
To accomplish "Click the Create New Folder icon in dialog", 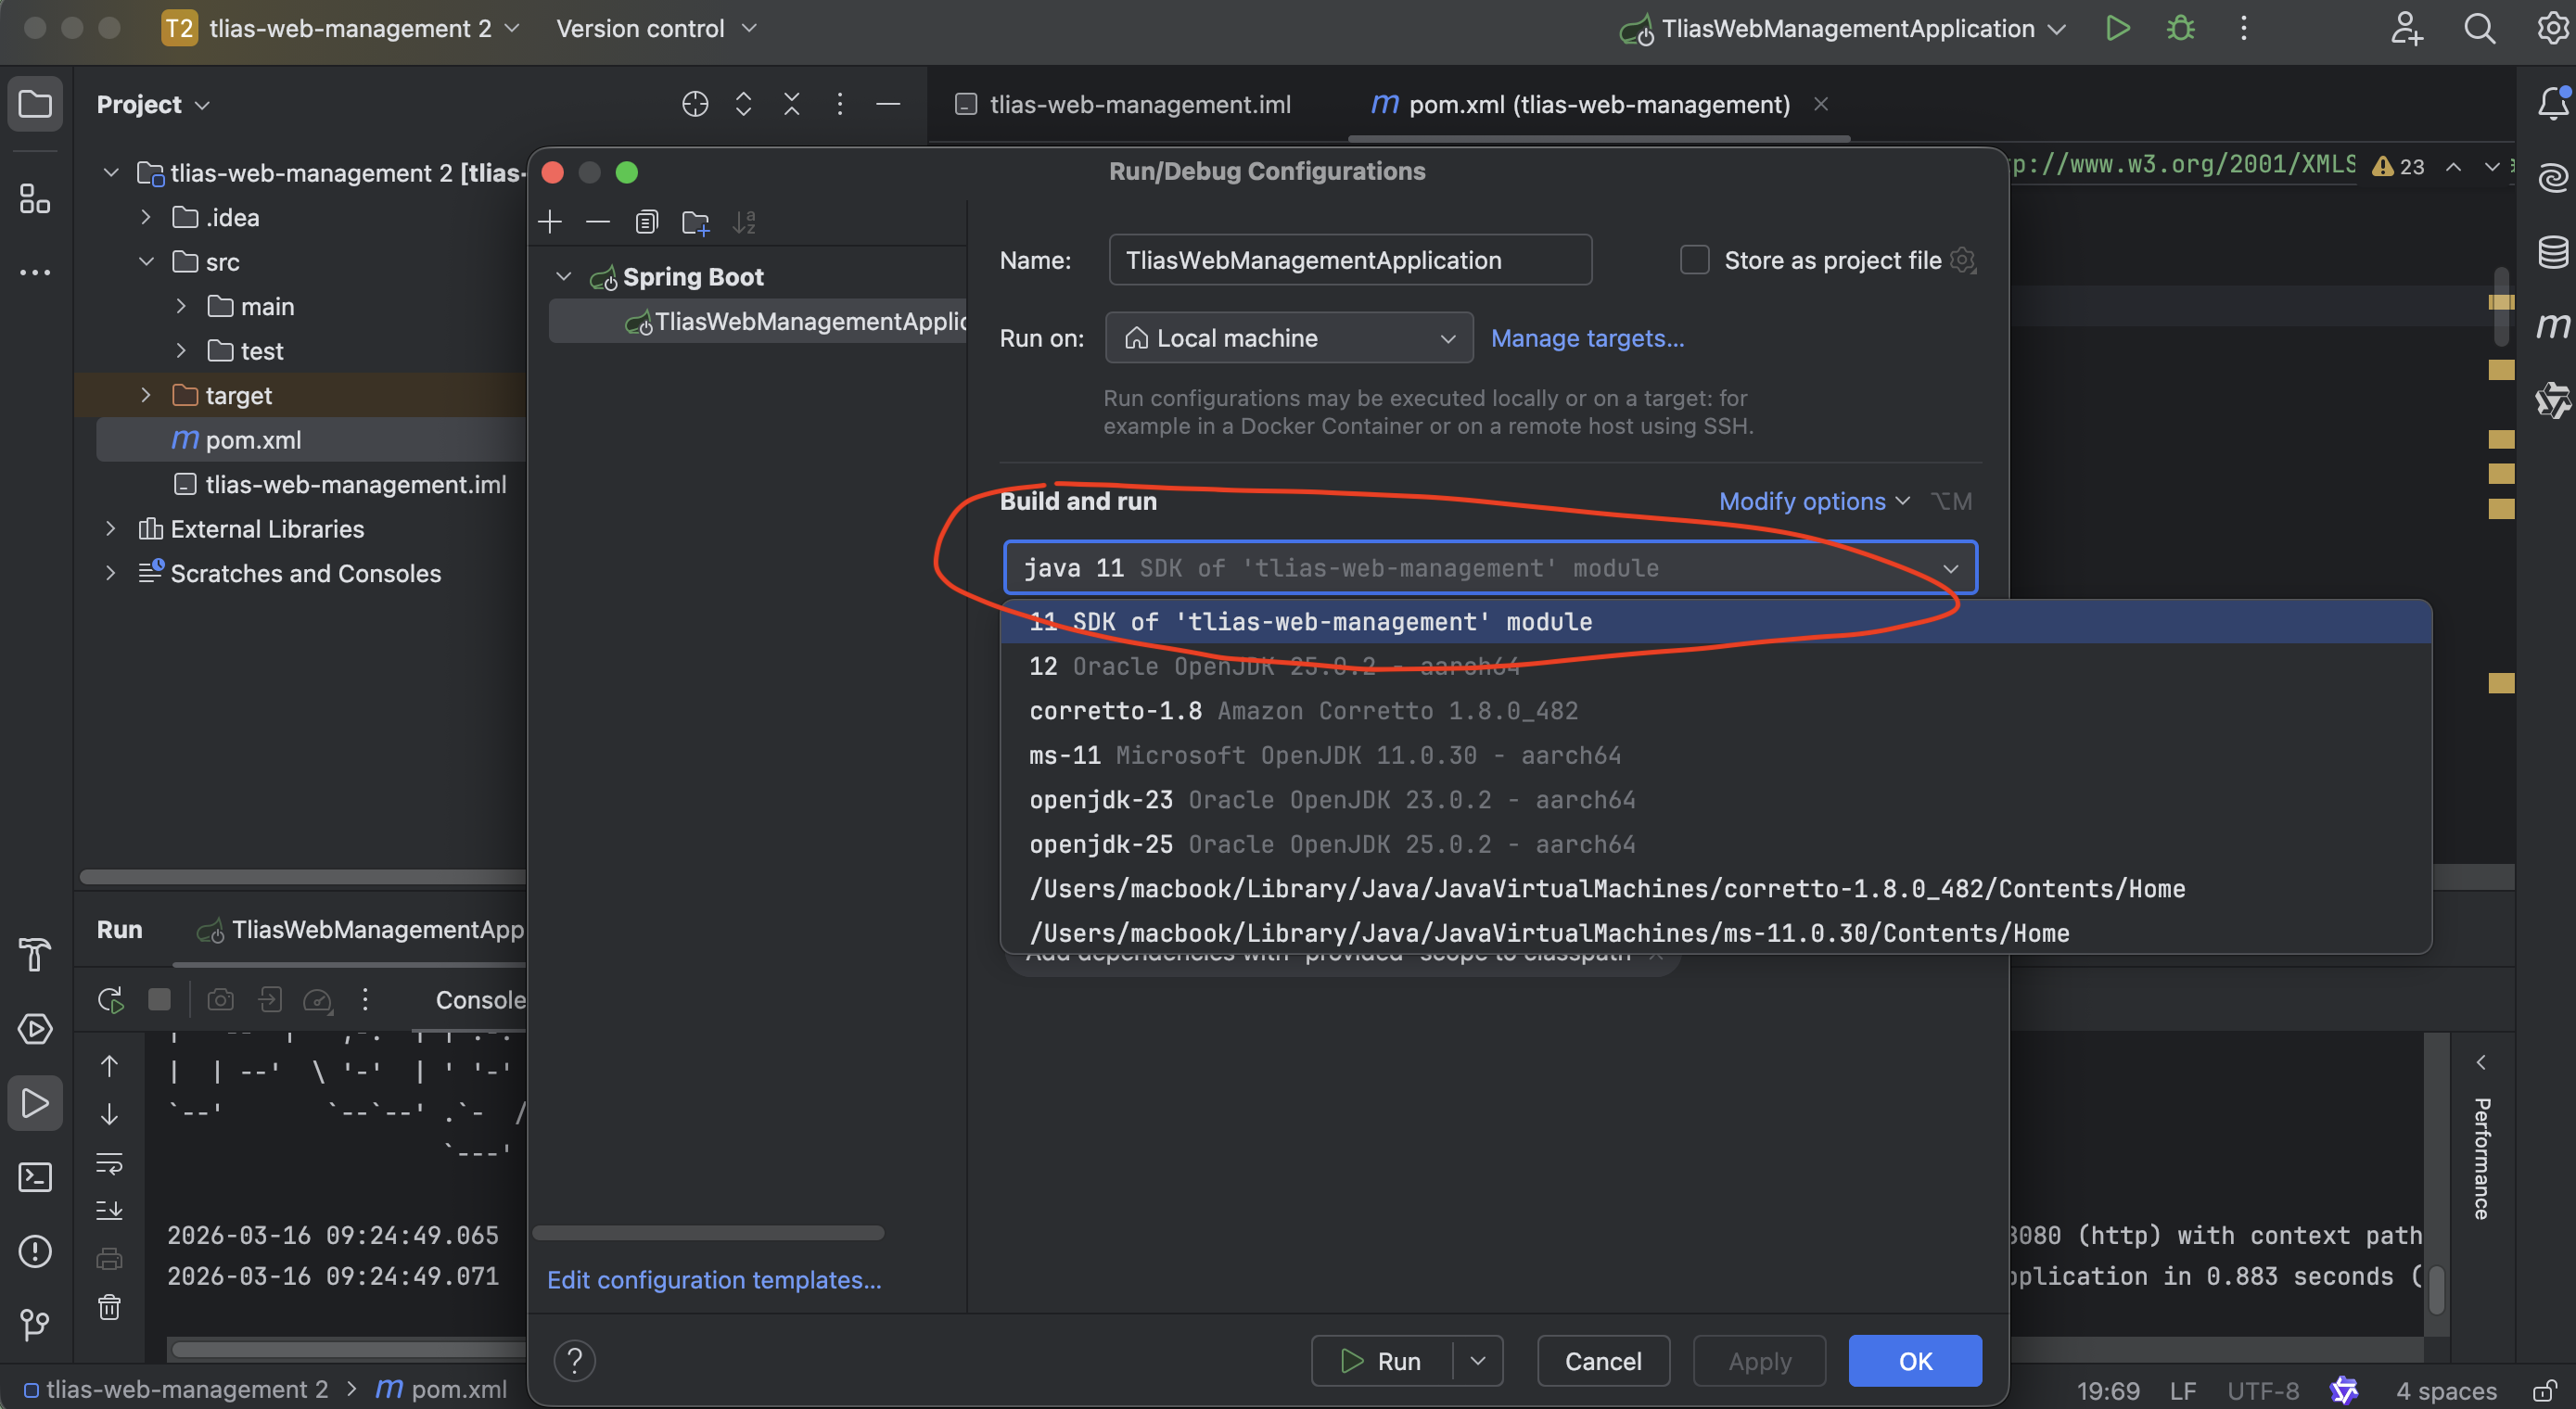I will [x=695, y=222].
